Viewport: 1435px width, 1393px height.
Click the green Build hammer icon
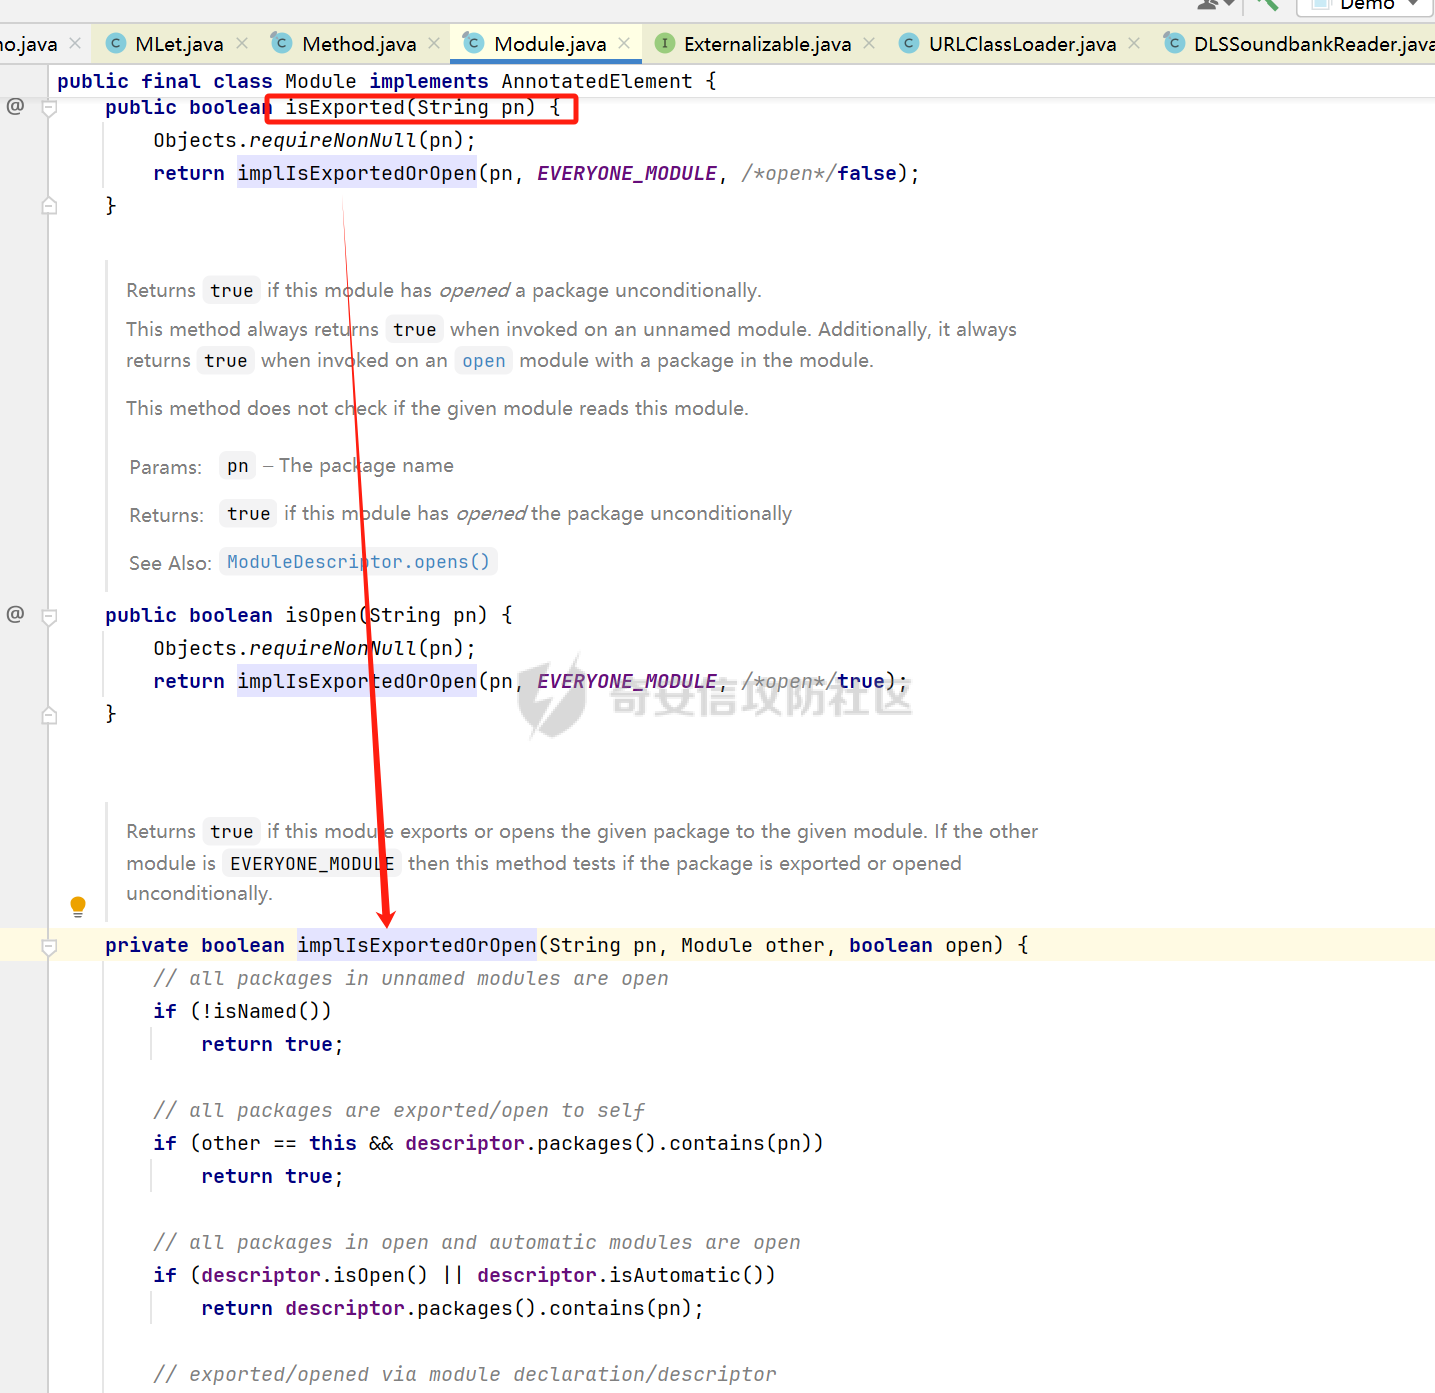(1268, 4)
